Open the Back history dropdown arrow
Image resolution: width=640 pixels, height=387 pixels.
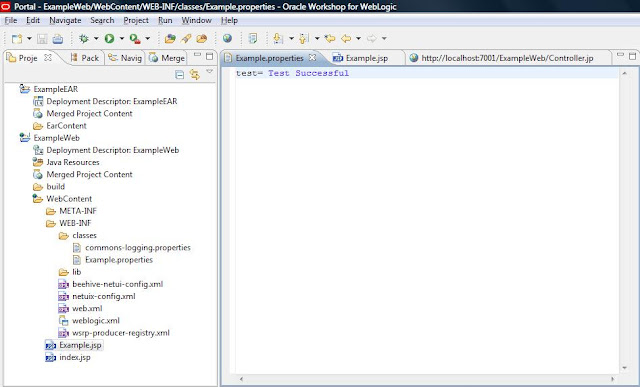point(358,39)
